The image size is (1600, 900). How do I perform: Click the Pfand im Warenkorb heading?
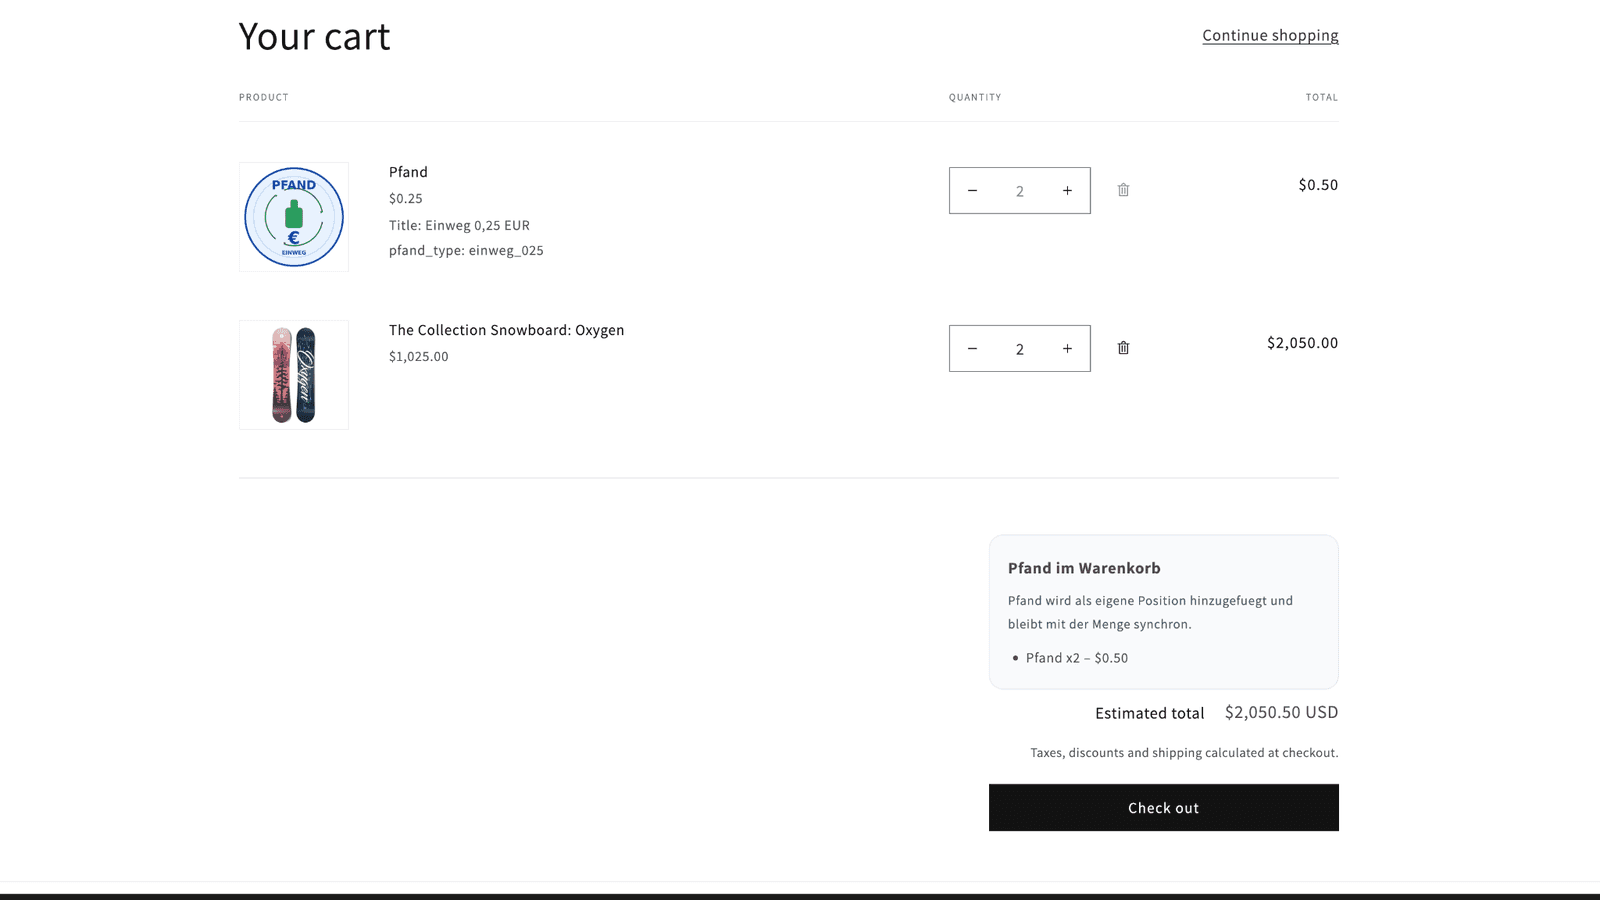click(1084, 568)
